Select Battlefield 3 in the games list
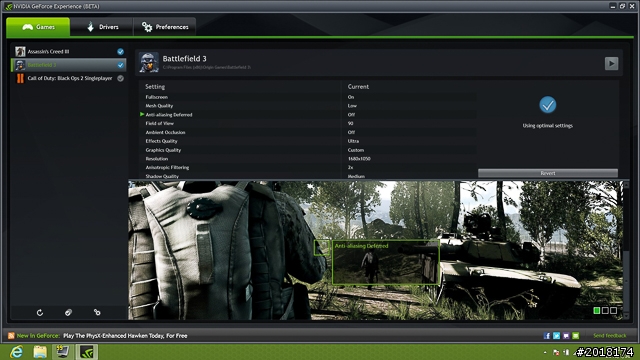Screen dimensions: 640x360 tap(69, 65)
